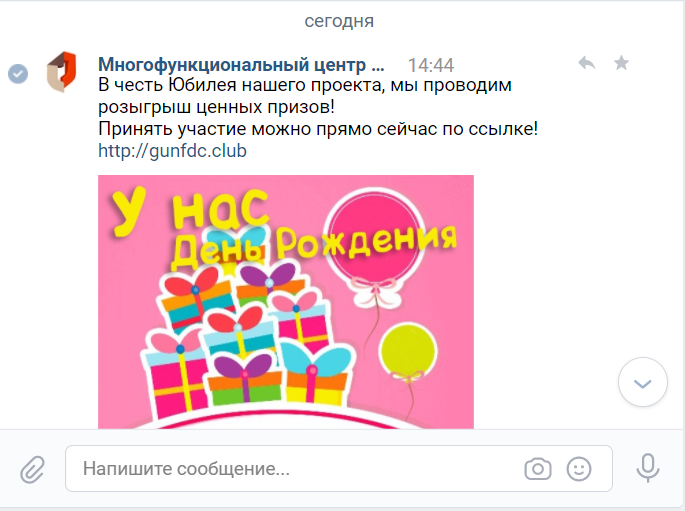
Task: Click the Принять участие message line
Action: pyautogui.click(x=318, y=129)
